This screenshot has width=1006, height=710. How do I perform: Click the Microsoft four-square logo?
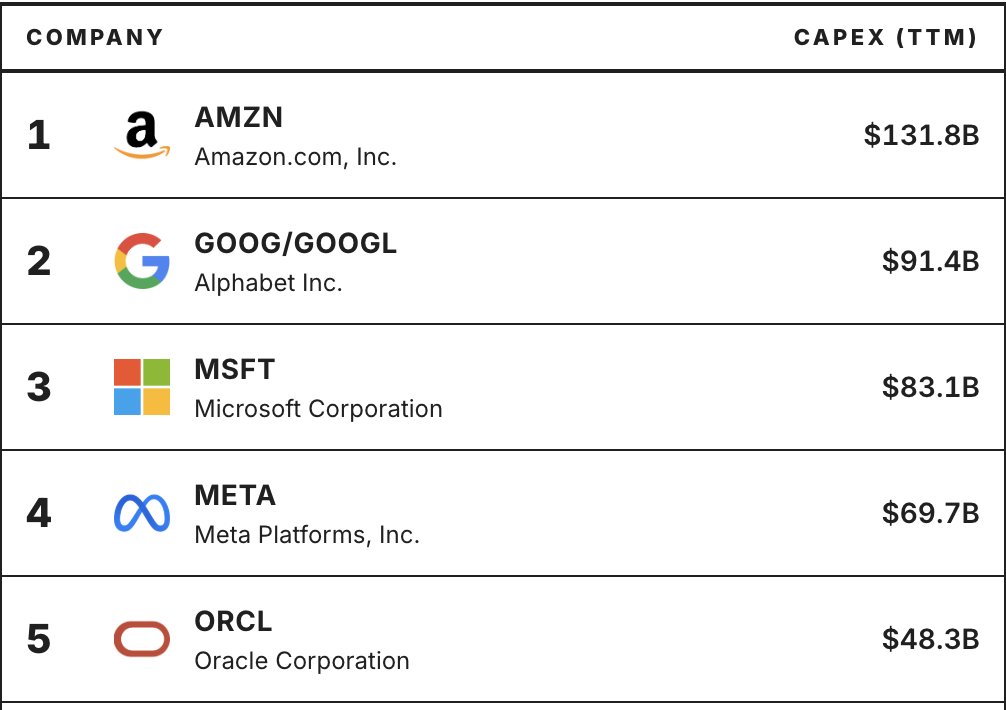click(x=142, y=388)
